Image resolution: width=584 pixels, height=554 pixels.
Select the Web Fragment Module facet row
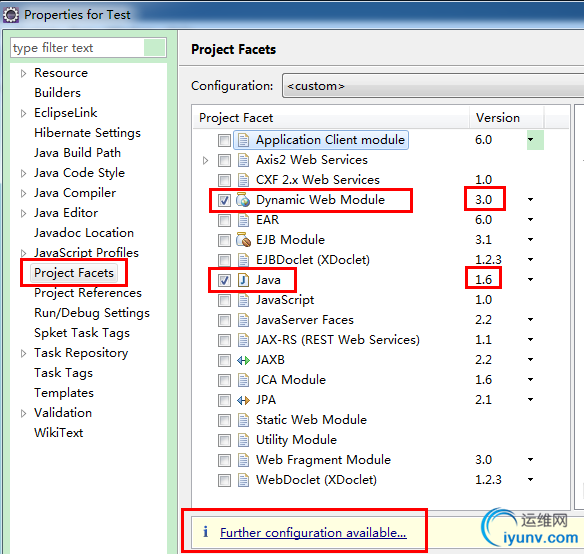click(323, 460)
